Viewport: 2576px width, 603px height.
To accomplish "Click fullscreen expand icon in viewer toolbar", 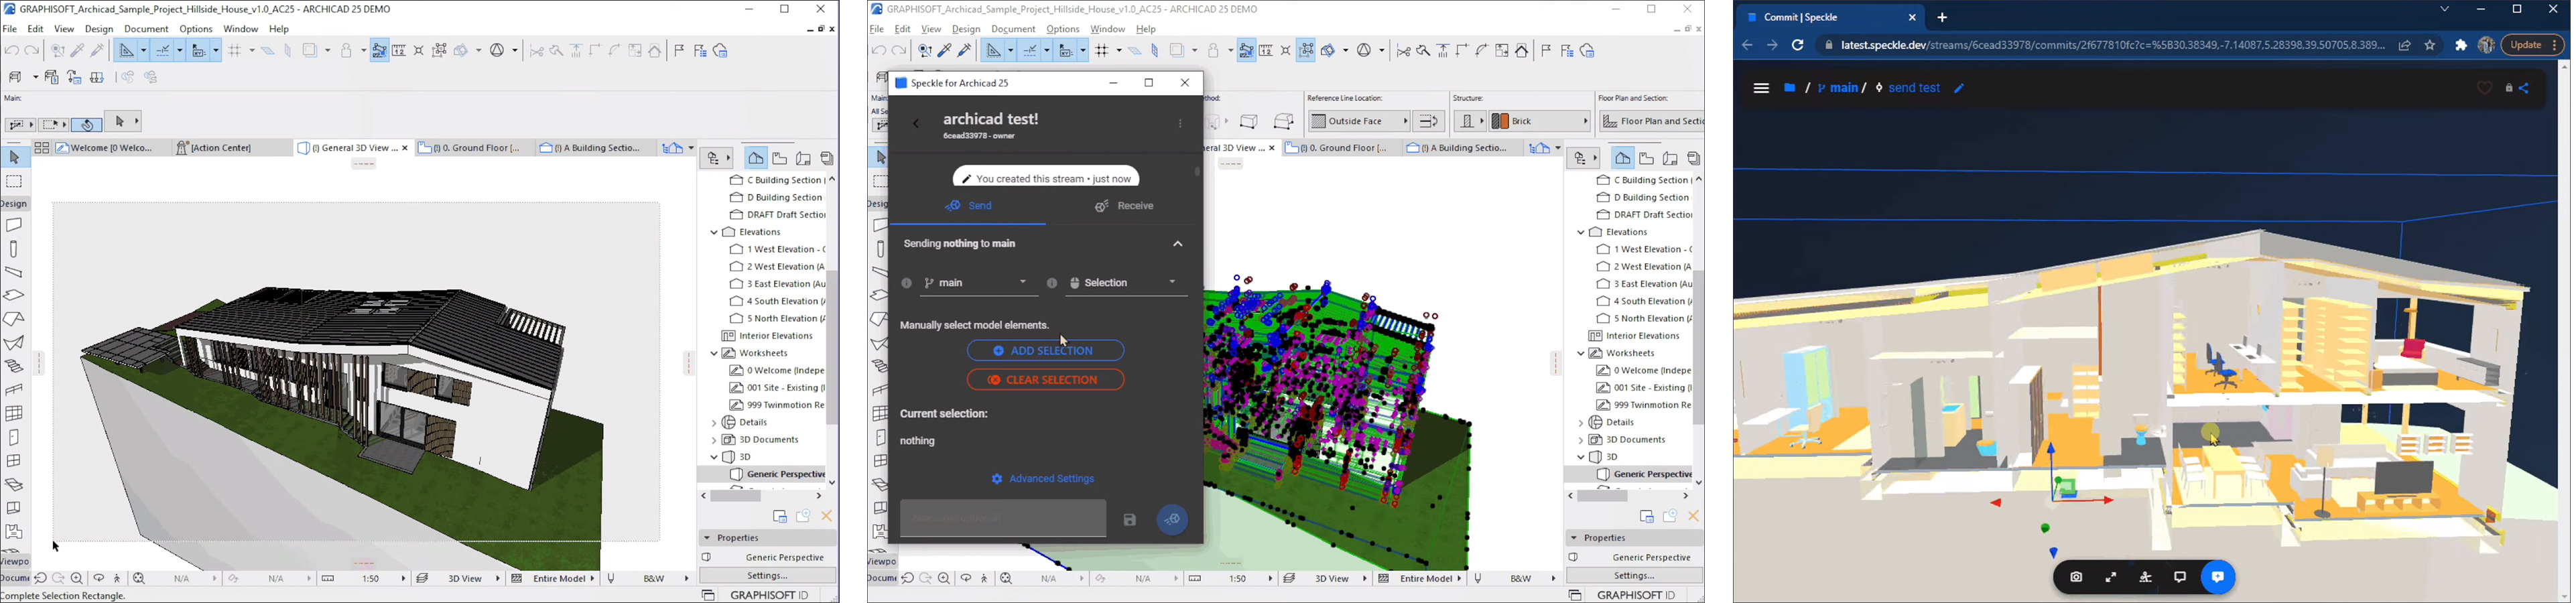I will click(2111, 578).
